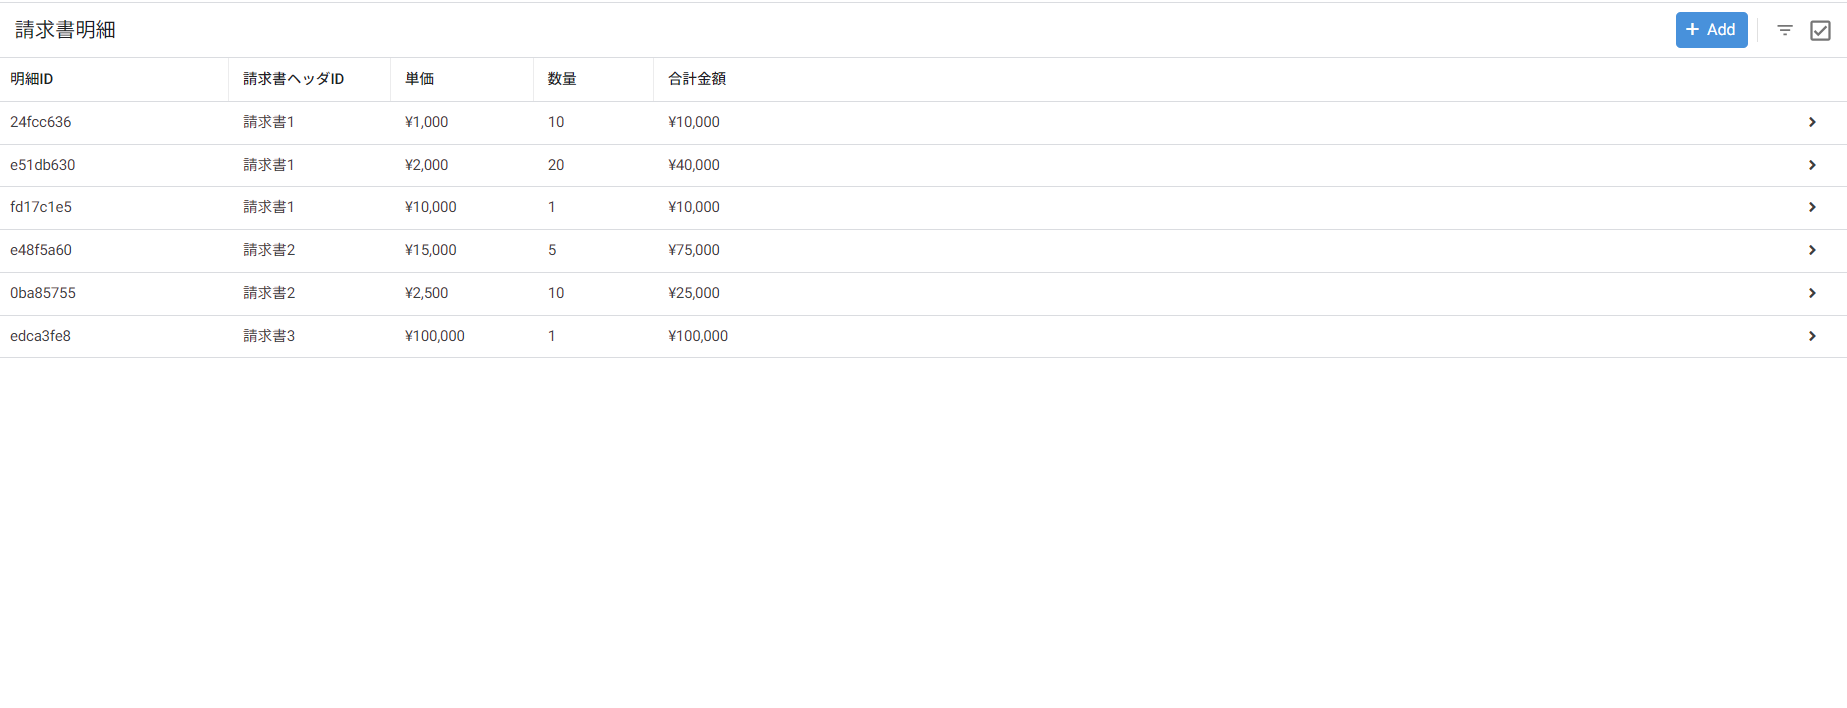This screenshot has width=1847, height=708.
Task: Click total amount ¥40,000
Action: (x=694, y=165)
